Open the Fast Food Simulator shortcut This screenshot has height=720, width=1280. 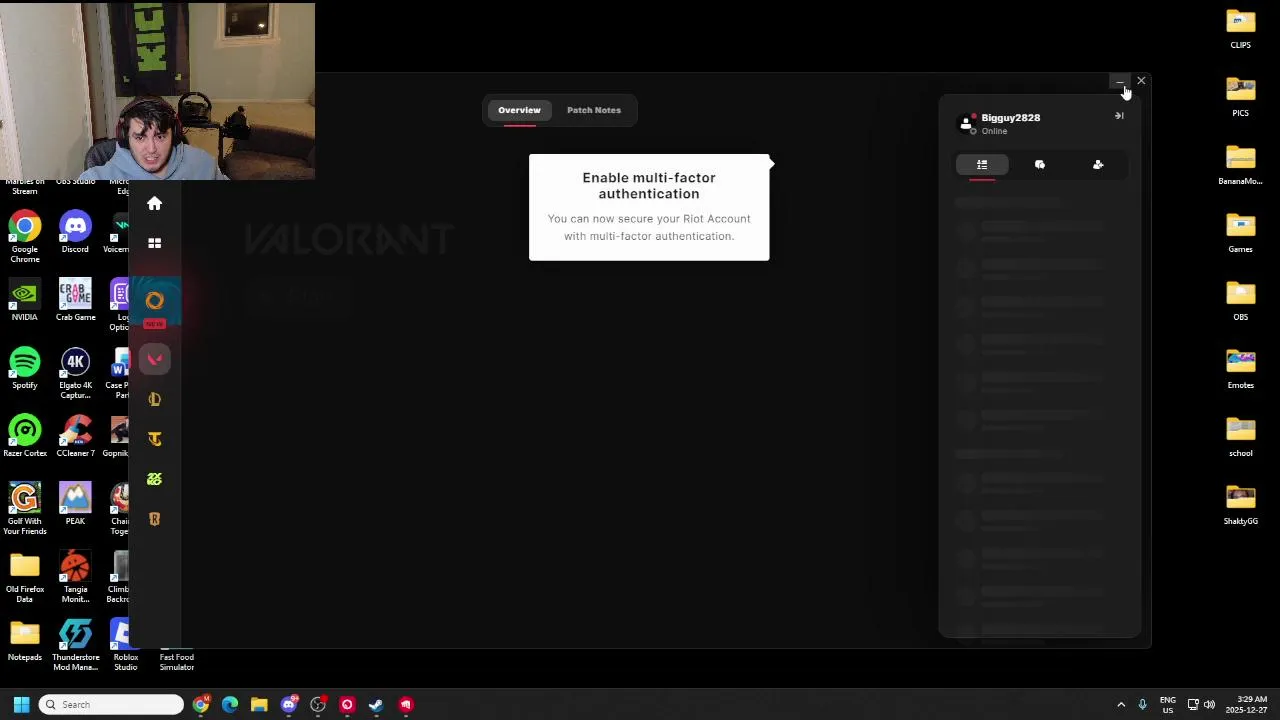tap(176, 660)
